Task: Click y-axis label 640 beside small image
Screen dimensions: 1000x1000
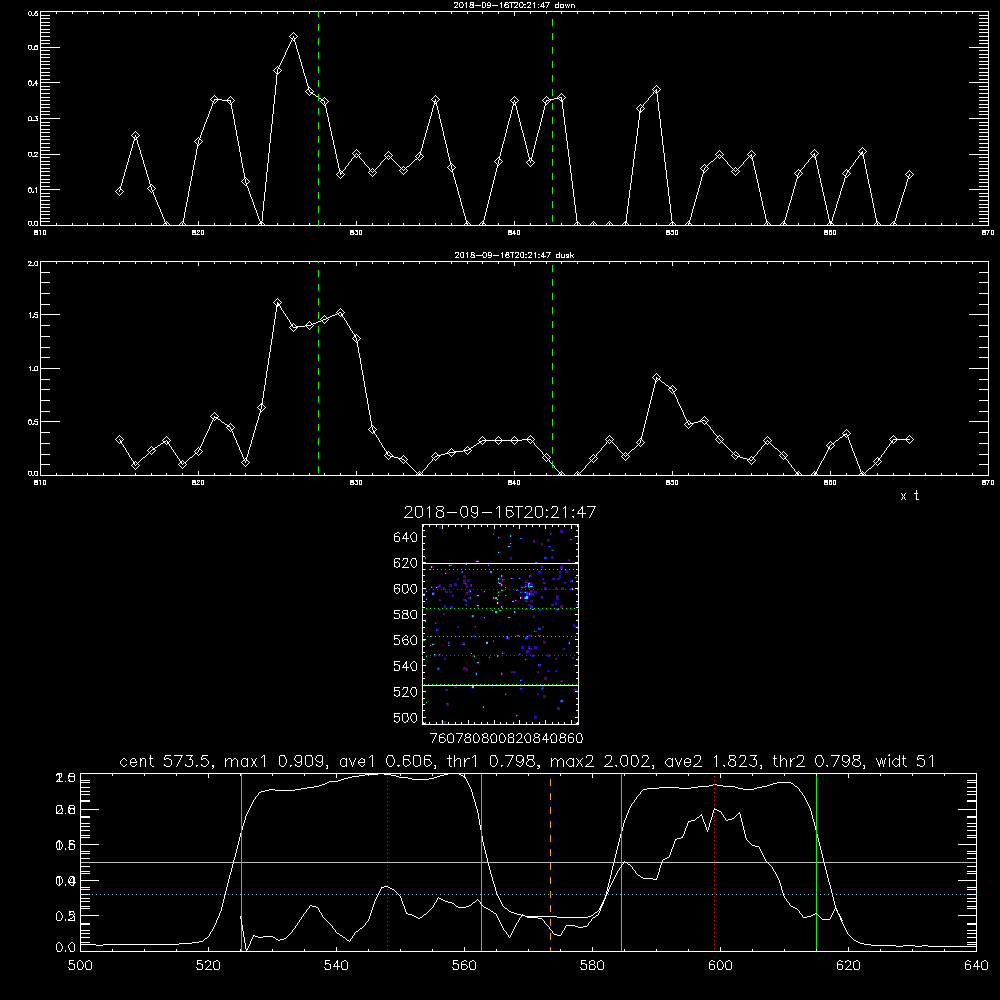Action: click(x=405, y=538)
